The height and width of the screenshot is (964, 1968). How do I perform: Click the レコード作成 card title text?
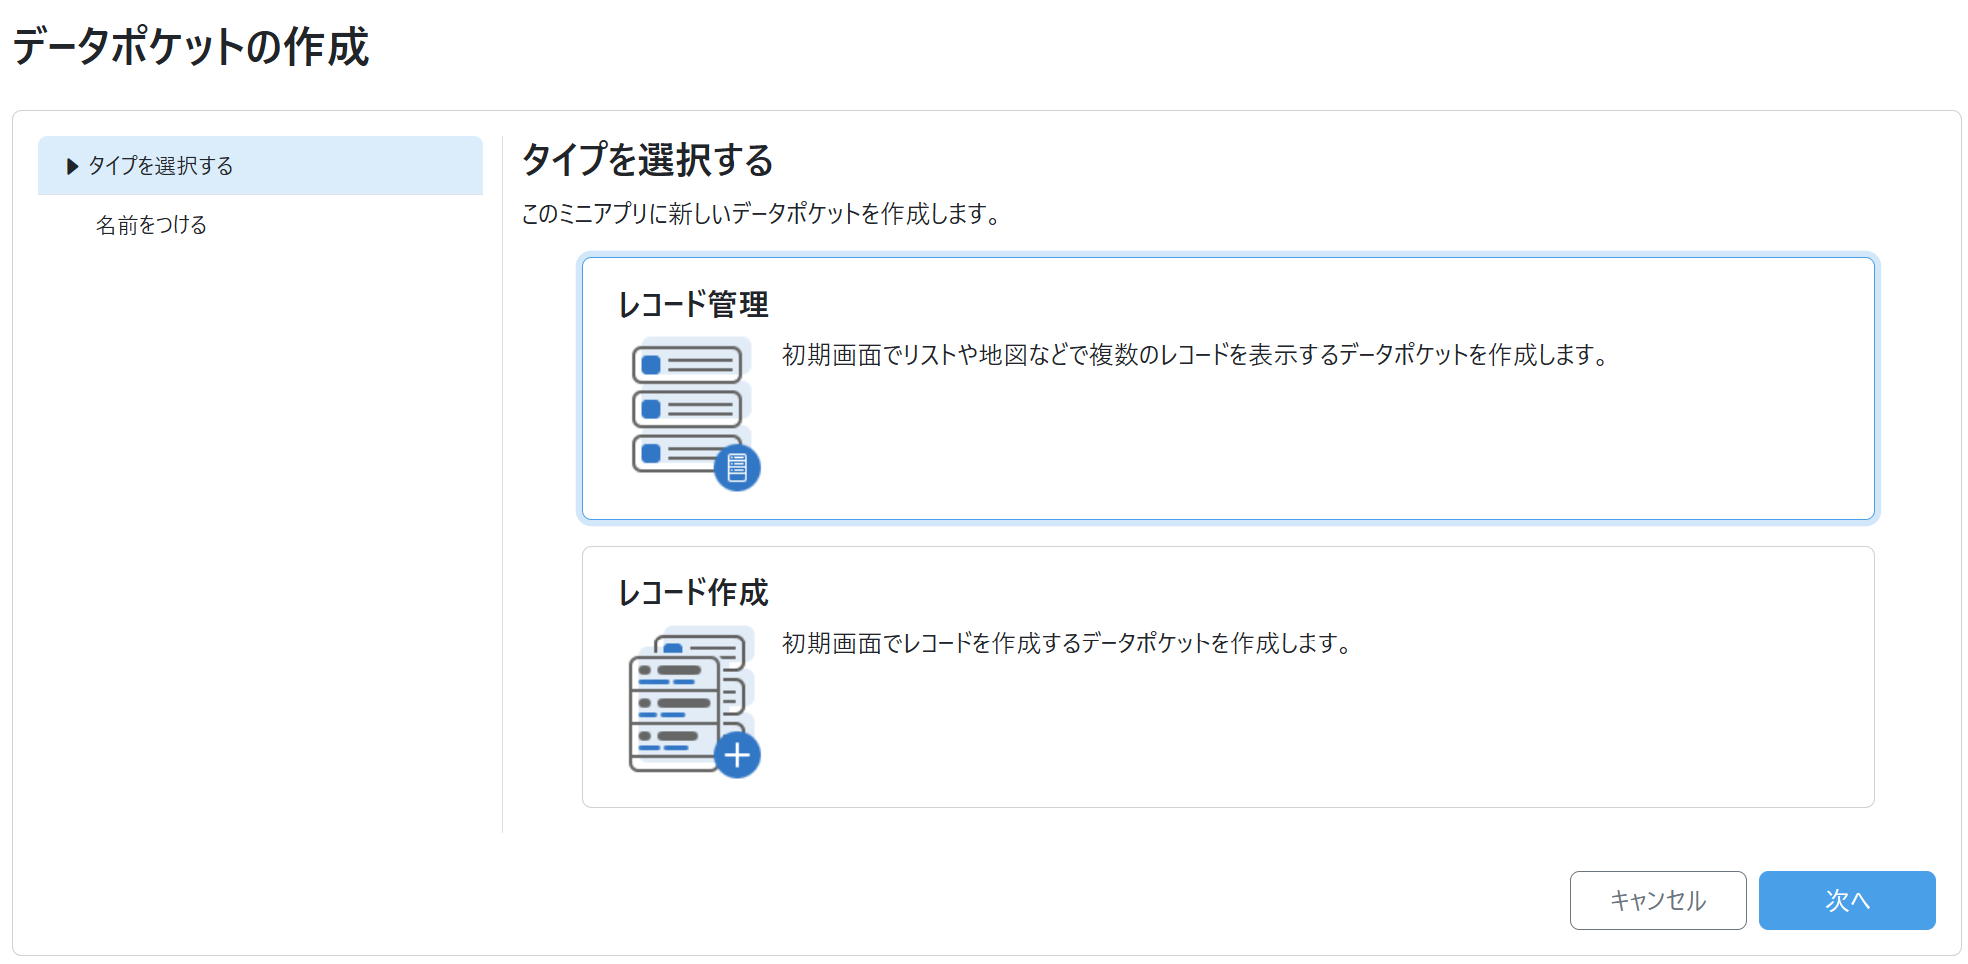point(693,593)
